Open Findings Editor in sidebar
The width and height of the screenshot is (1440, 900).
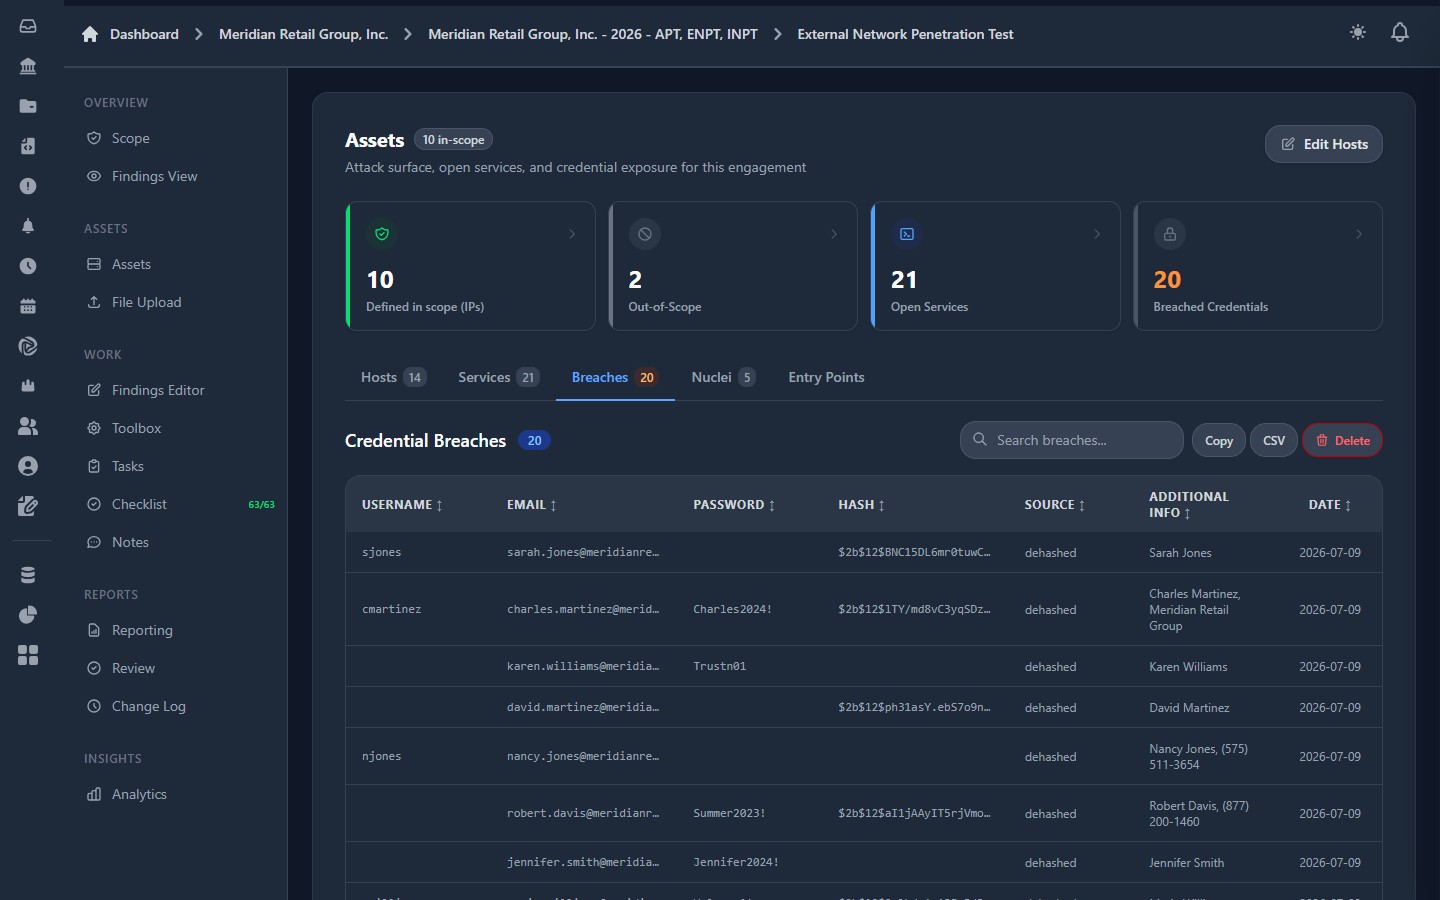click(180, 390)
